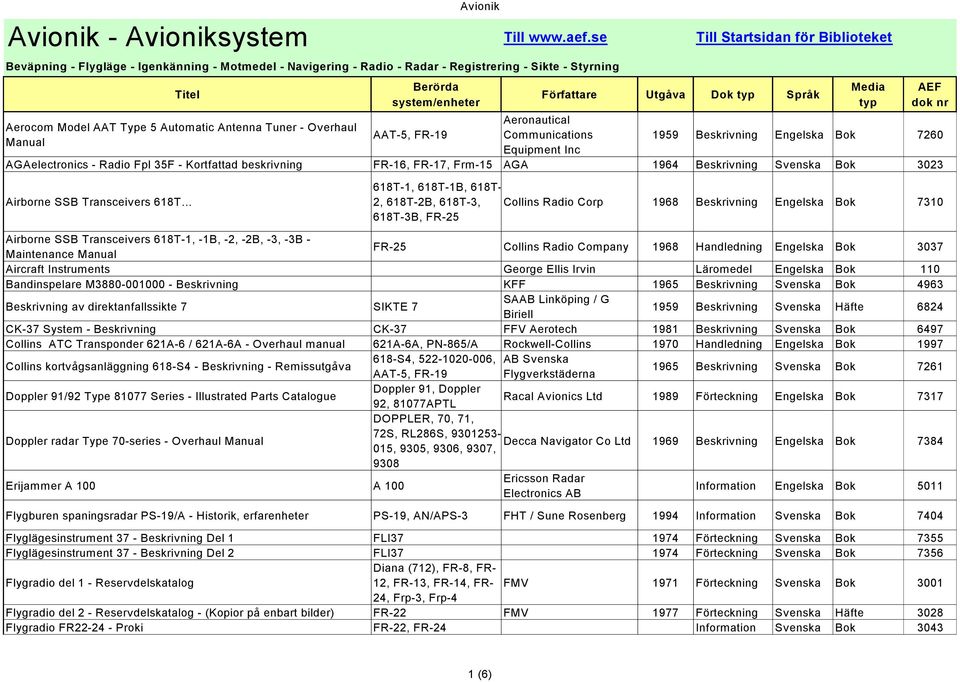
Task: Select the 1981 edition year cell
Action: point(666,329)
